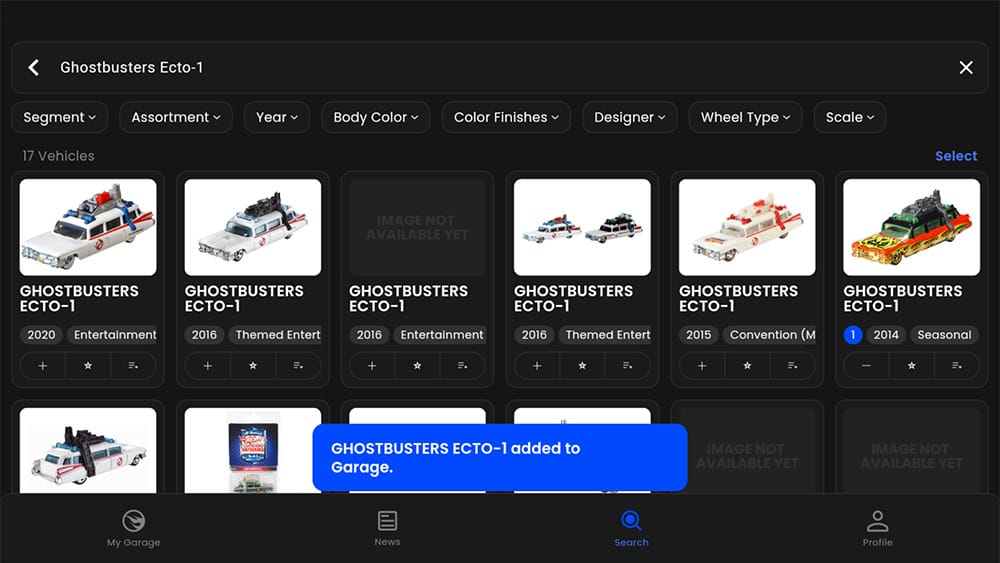Add 2020 Entertainment Ecto-1 to a list
The image size is (1000, 563).
(x=133, y=366)
